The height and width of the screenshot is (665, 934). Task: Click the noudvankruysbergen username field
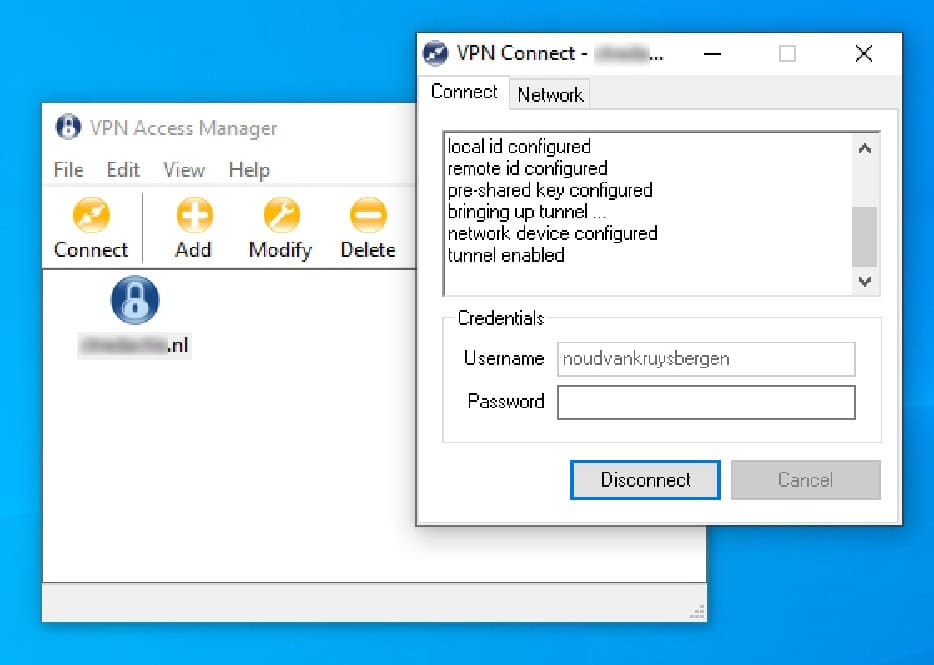[x=705, y=359]
